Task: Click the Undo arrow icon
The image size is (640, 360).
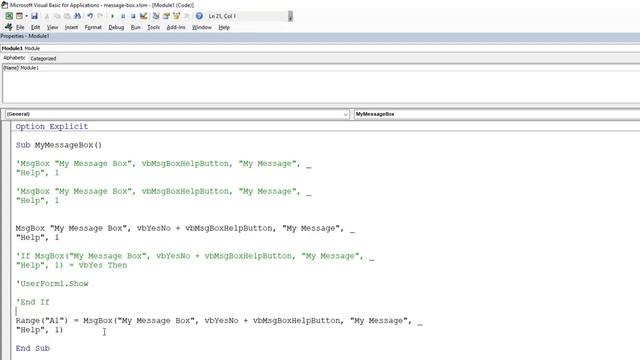Action: point(90,16)
